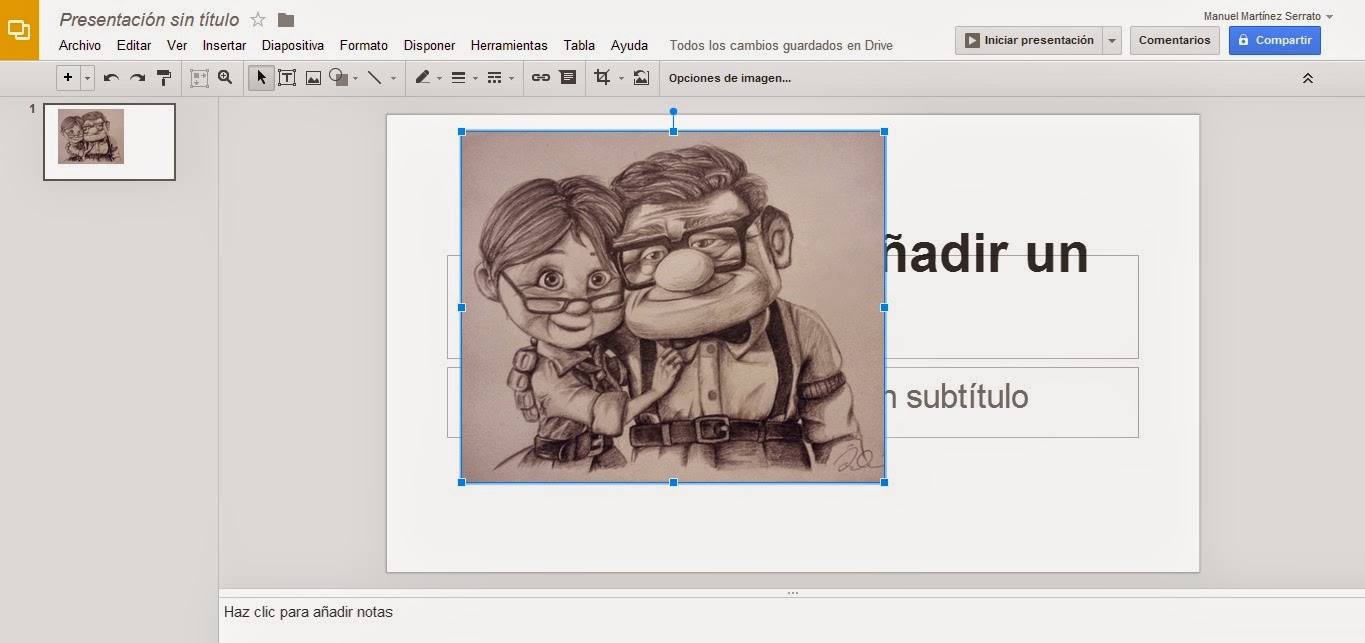Open the Ver menu

click(x=177, y=45)
